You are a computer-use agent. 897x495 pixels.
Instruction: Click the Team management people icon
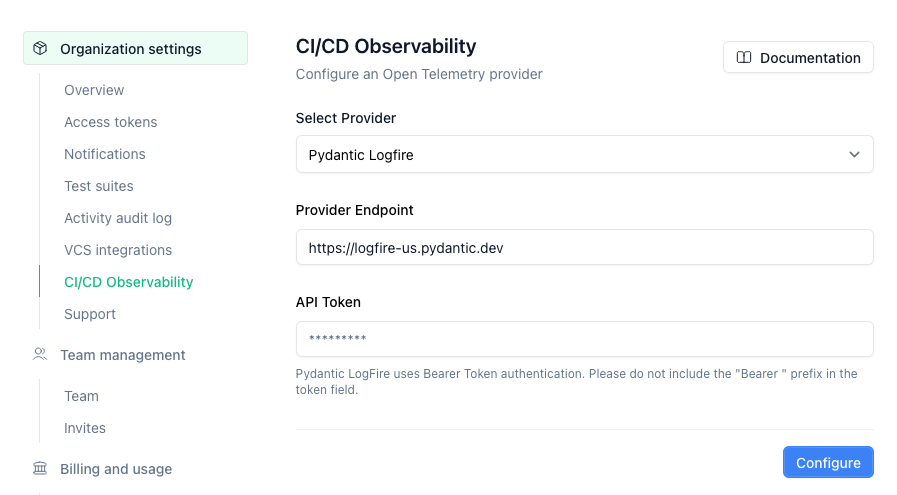coord(40,355)
